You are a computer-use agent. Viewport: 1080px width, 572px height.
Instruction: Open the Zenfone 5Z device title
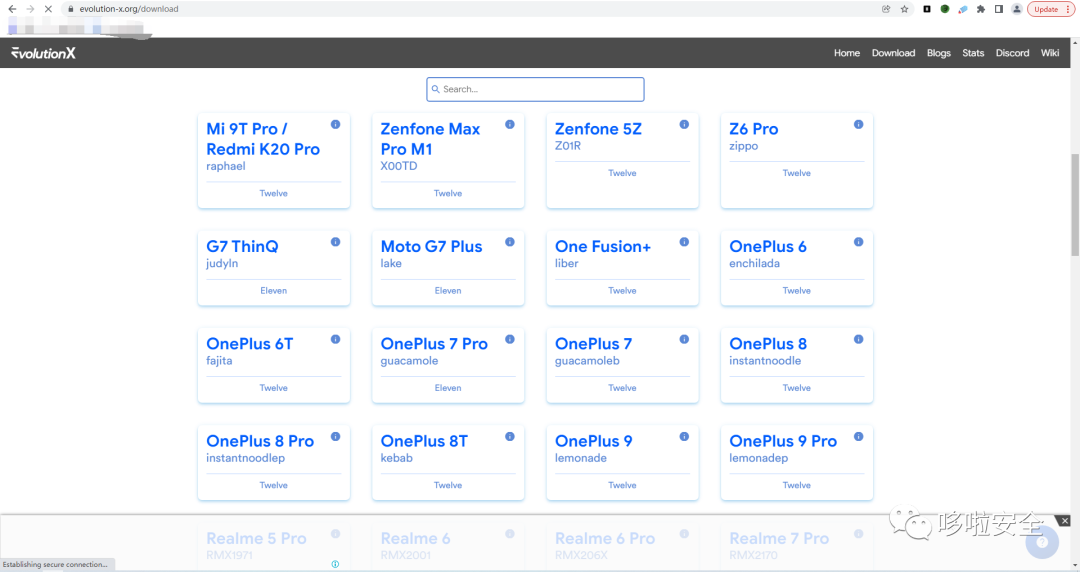pyautogui.click(x=598, y=129)
